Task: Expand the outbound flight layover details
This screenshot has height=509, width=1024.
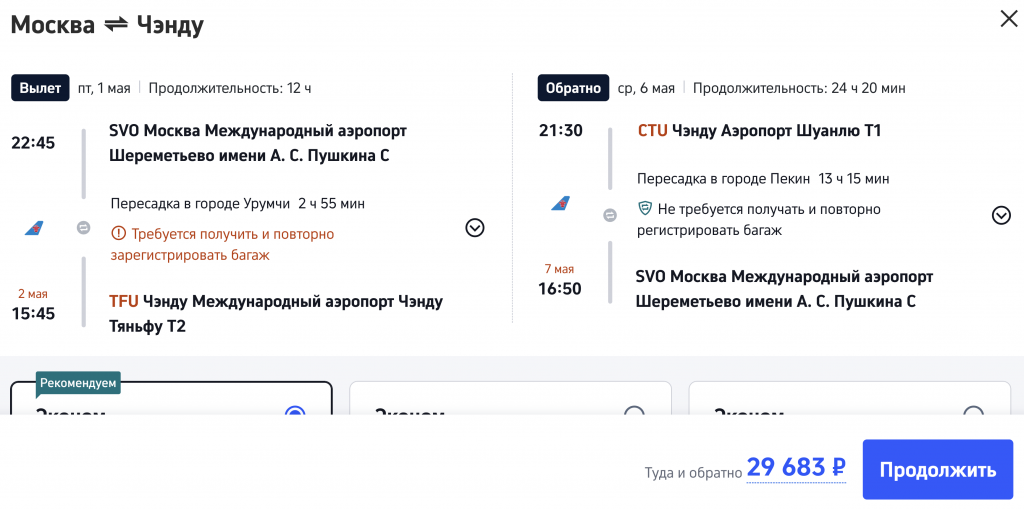Action: click(x=475, y=228)
